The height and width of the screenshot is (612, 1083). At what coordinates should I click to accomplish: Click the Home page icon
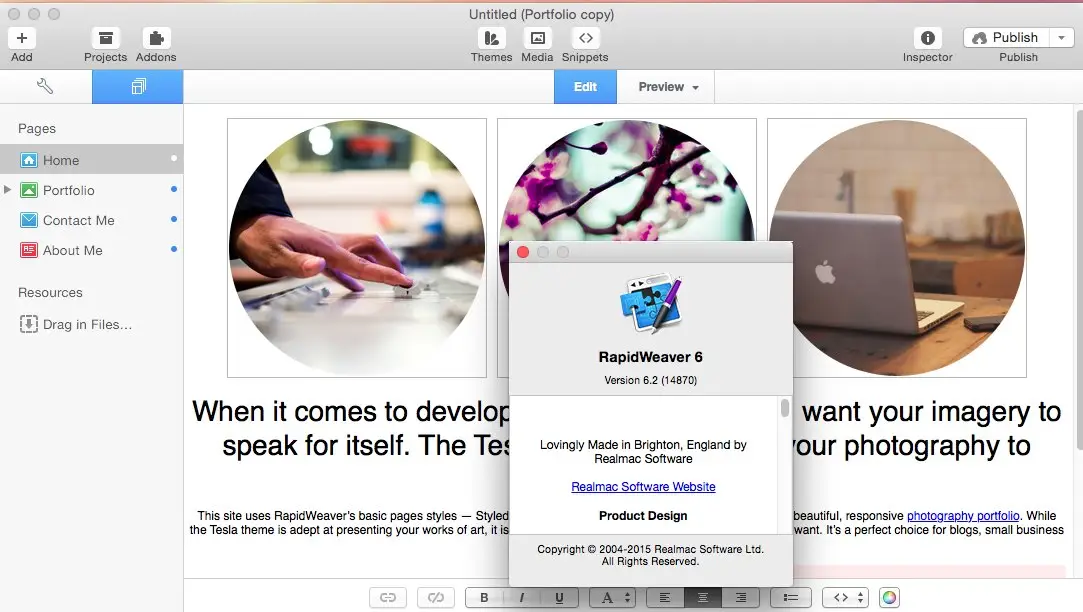[28, 160]
